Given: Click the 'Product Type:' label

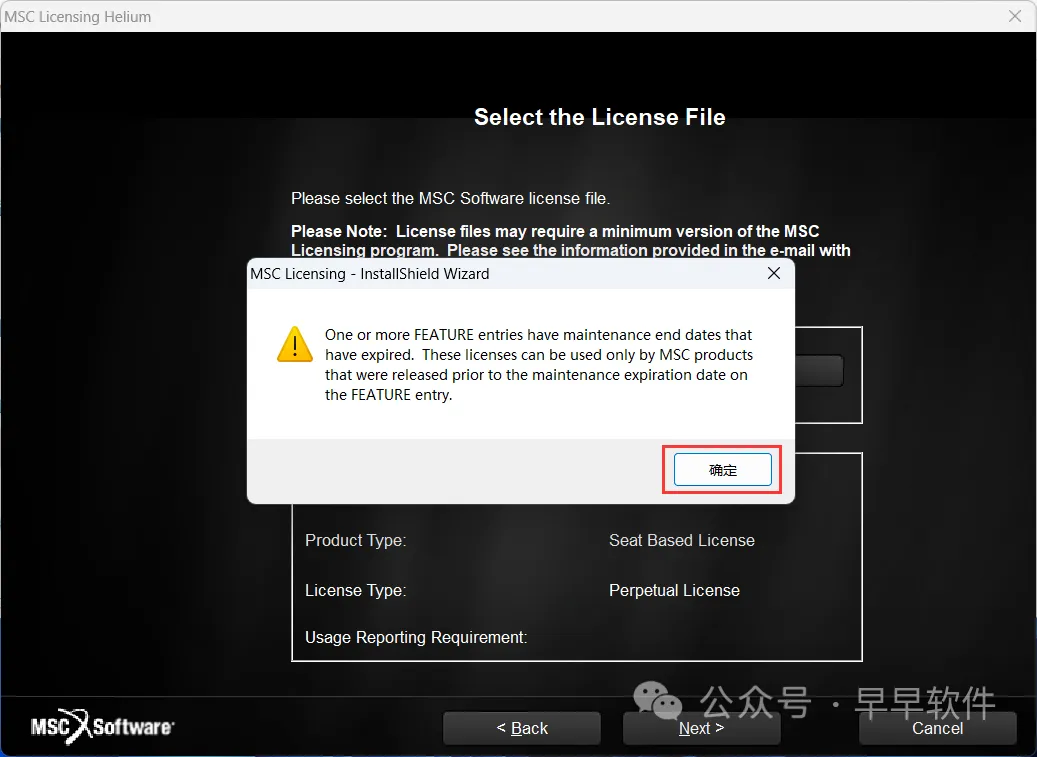Looking at the screenshot, I should (x=355, y=540).
